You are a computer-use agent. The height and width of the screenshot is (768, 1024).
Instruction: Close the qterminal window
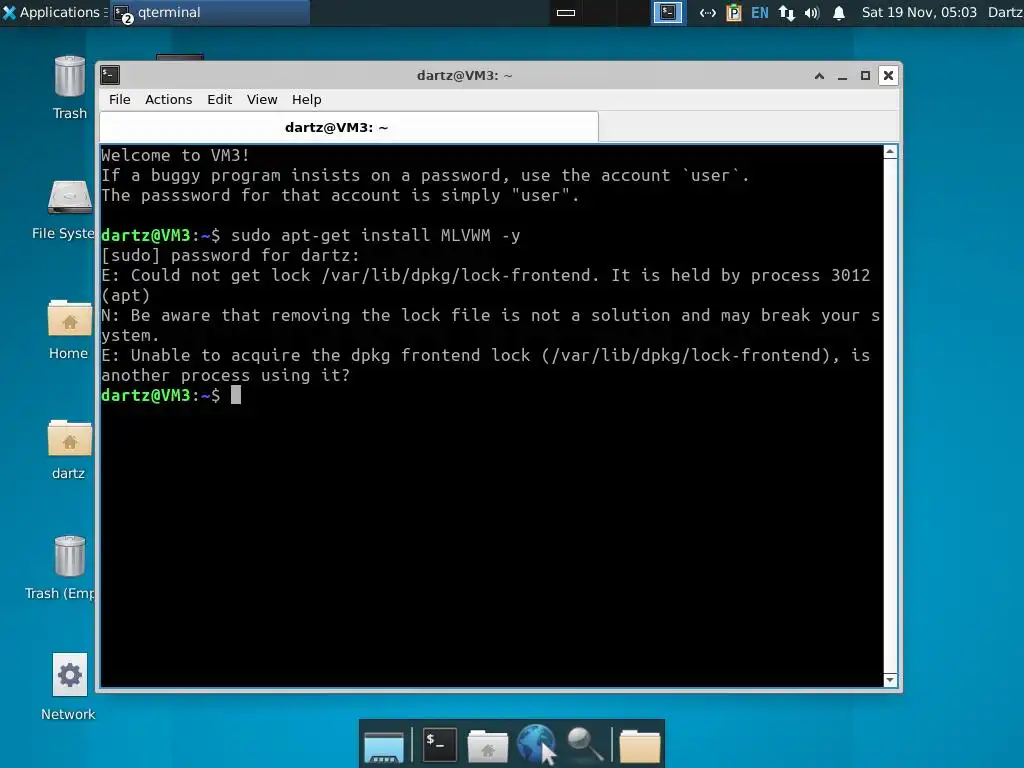[888, 76]
